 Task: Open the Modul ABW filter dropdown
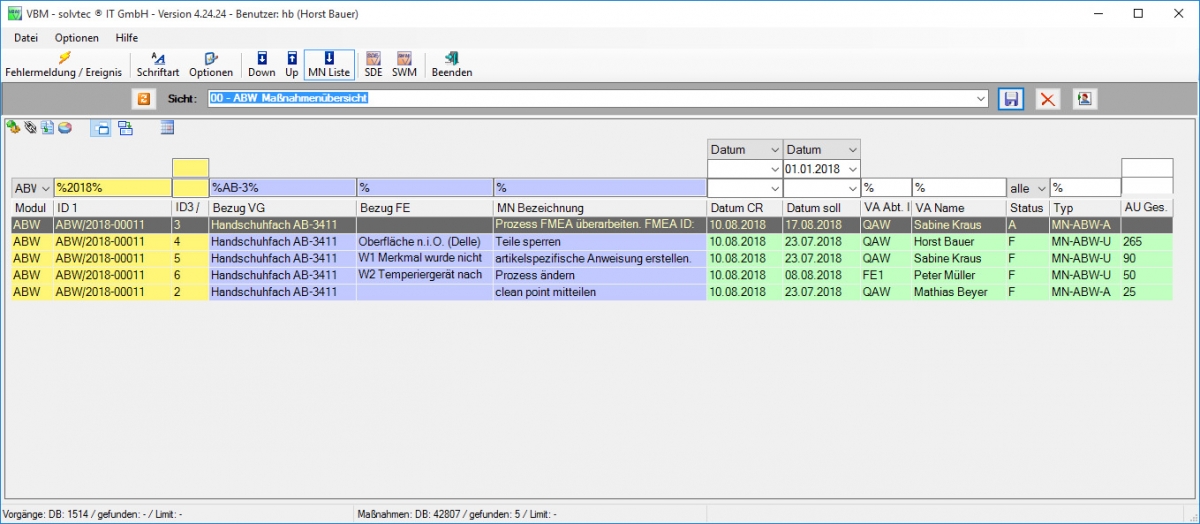[44, 188]
